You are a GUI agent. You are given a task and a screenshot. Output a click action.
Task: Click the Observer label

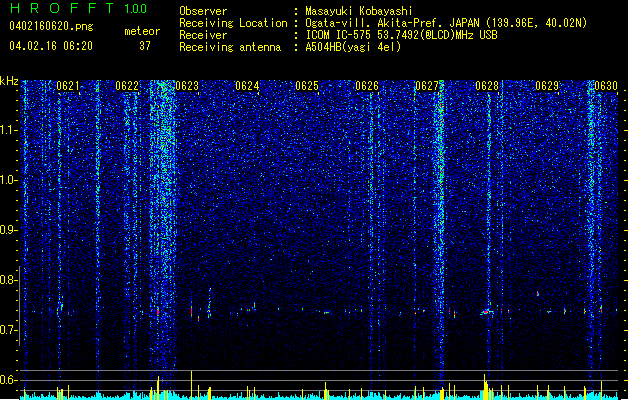coord(203,11)
